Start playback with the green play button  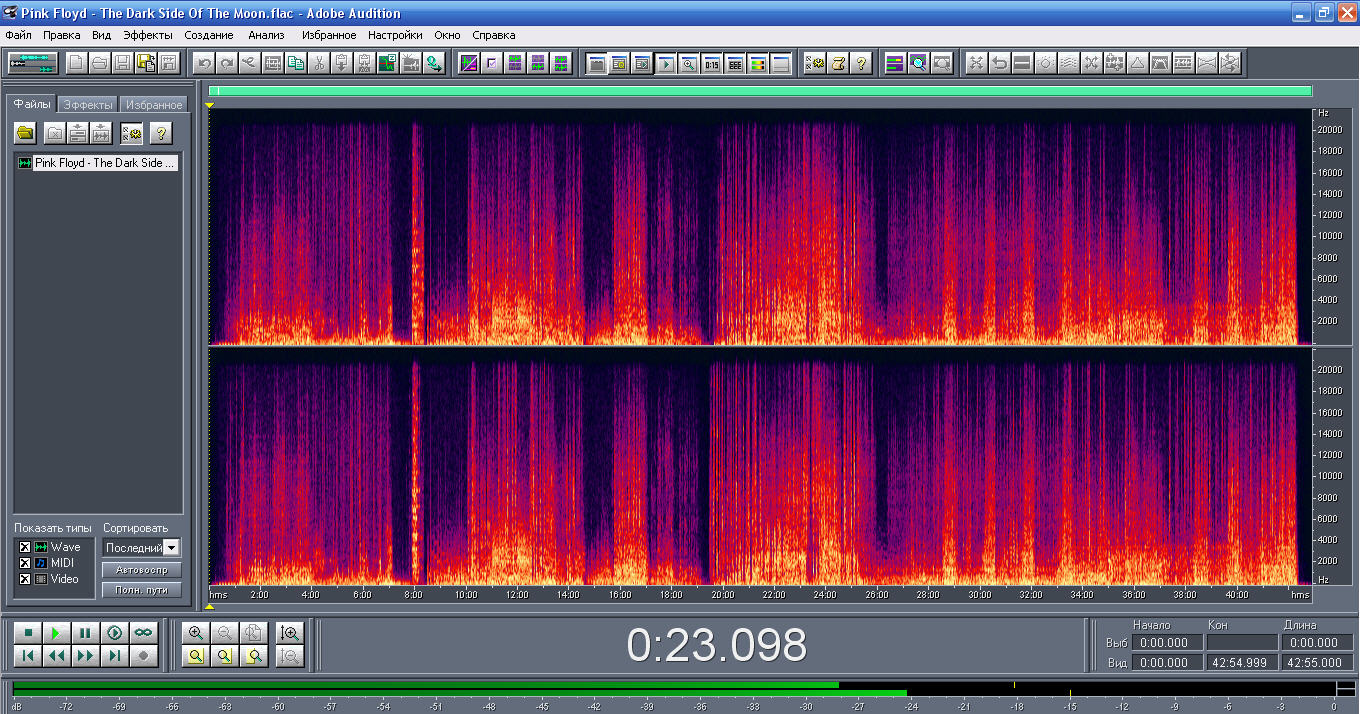tap(57, 632)
